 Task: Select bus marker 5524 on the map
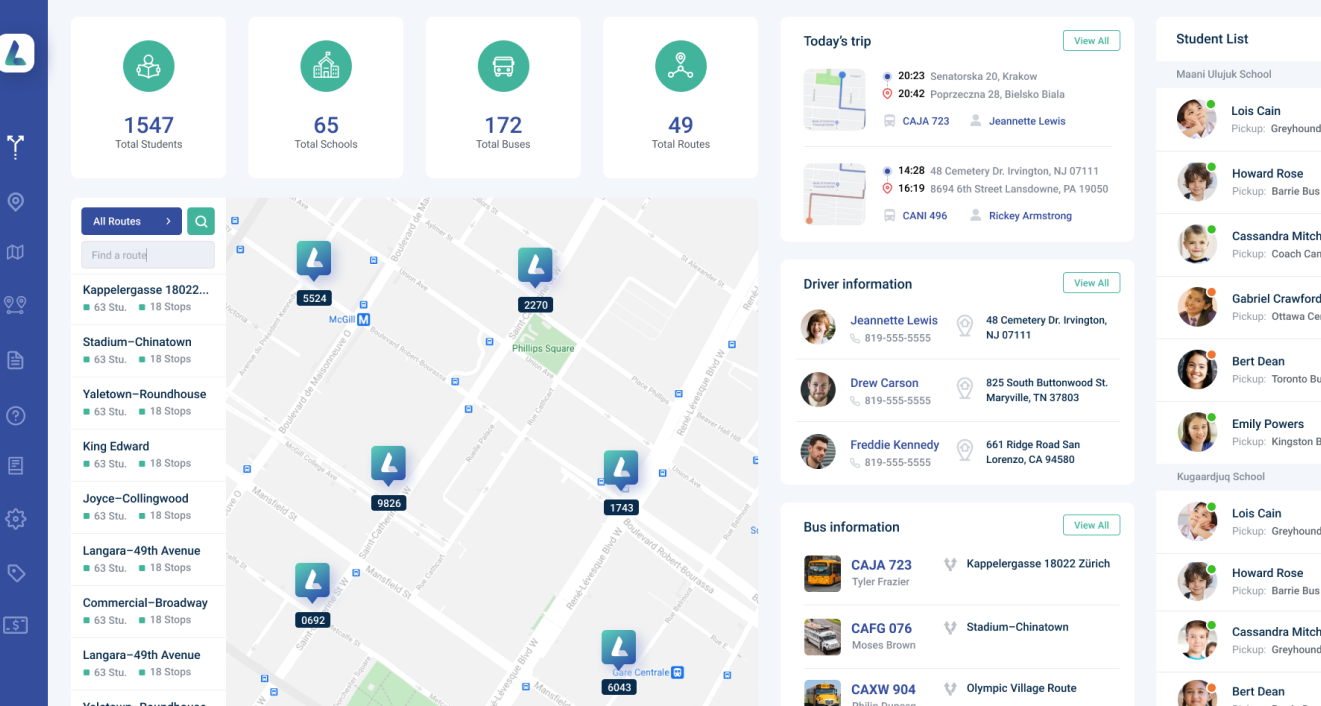(314, 262)
